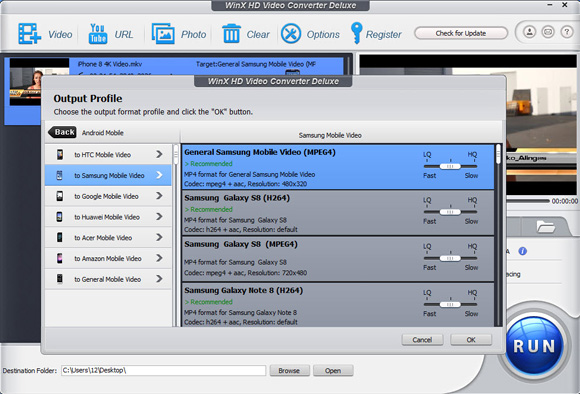580x394 pixels.
Task: Adjust Galaxy S8 (MPEG4) quality slider
Action: [450, 258]
